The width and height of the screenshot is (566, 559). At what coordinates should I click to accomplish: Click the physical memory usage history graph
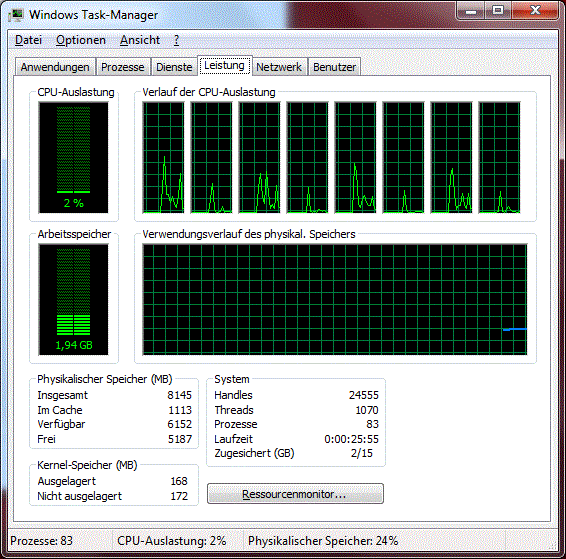pos(335,300)
